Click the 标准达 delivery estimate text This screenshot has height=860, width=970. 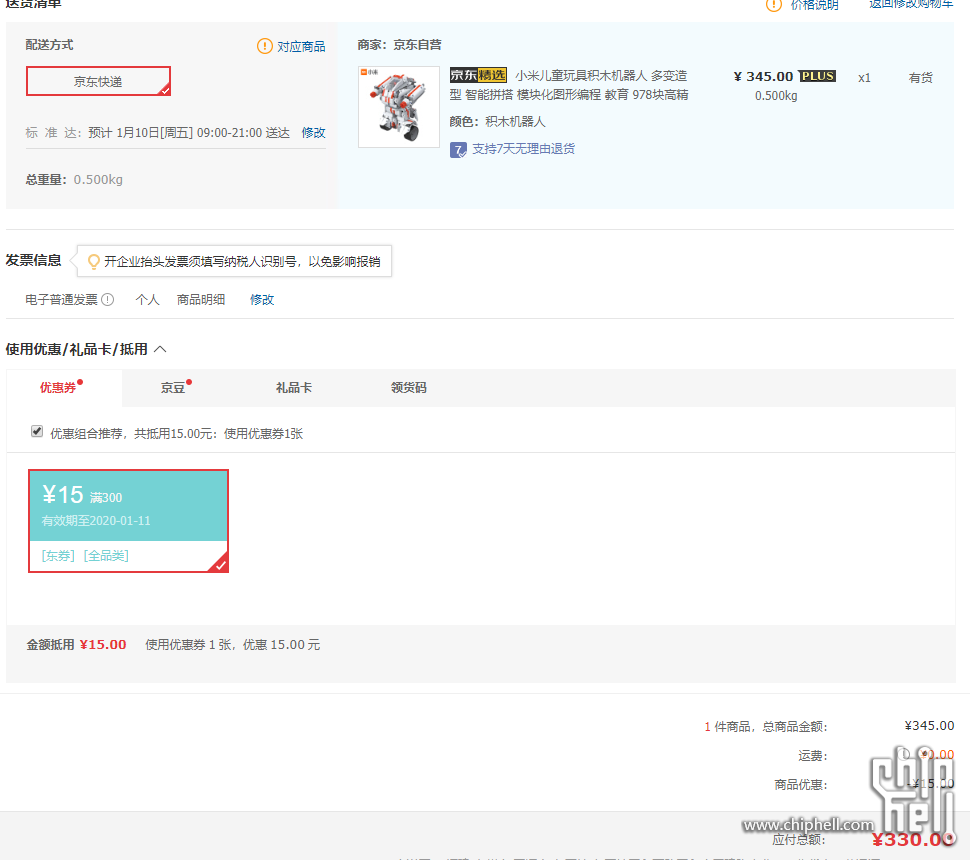tap(158, 133)
